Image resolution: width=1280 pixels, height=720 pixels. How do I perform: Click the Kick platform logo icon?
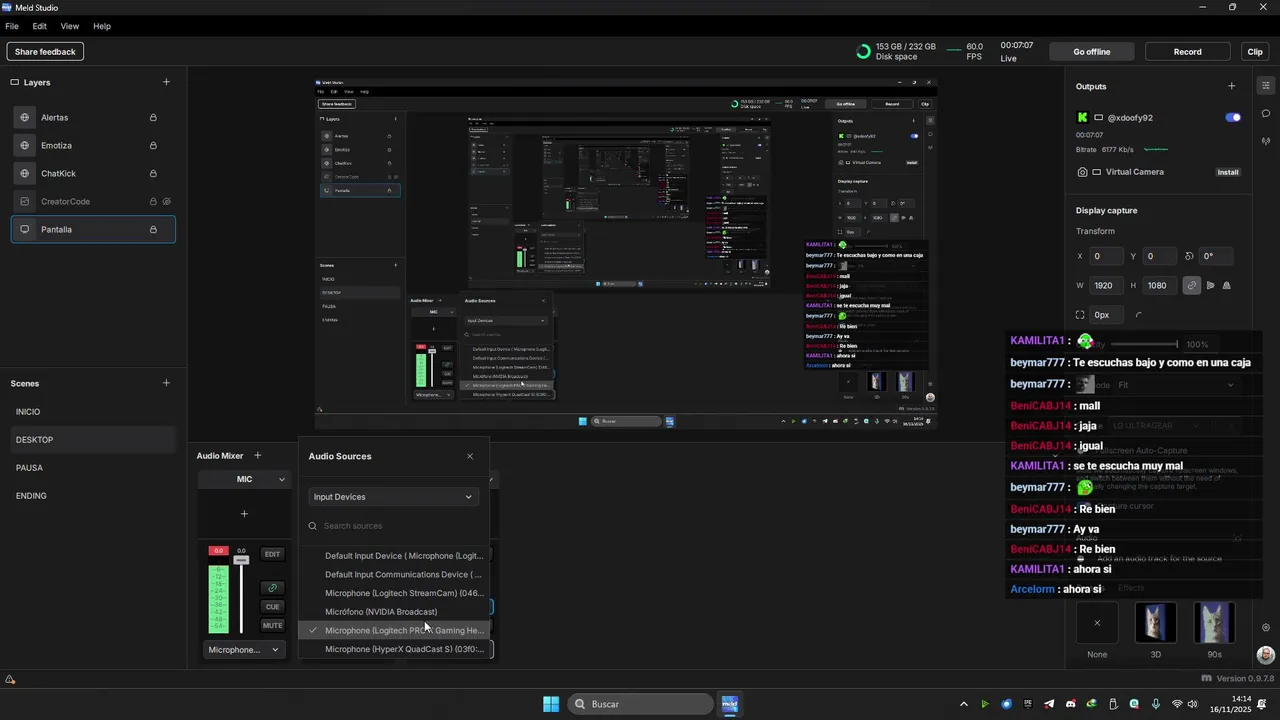(x=1082, y=117)
